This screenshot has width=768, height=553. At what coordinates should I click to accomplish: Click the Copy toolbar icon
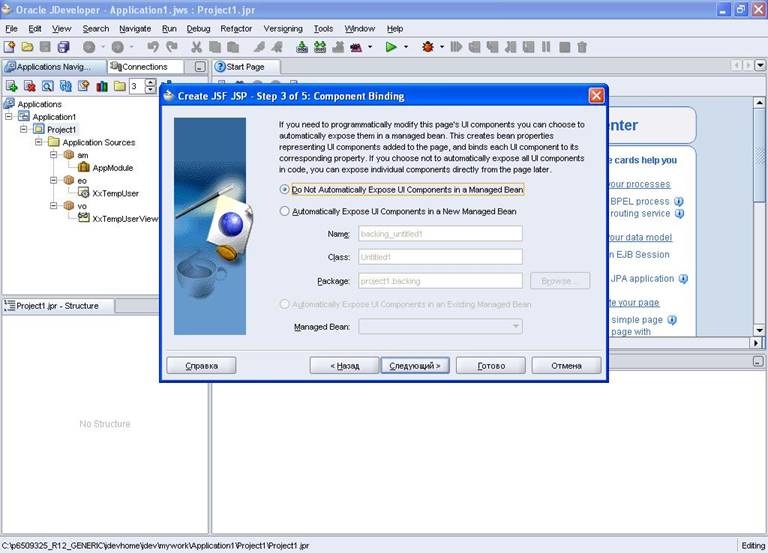[x=215, y=47]
